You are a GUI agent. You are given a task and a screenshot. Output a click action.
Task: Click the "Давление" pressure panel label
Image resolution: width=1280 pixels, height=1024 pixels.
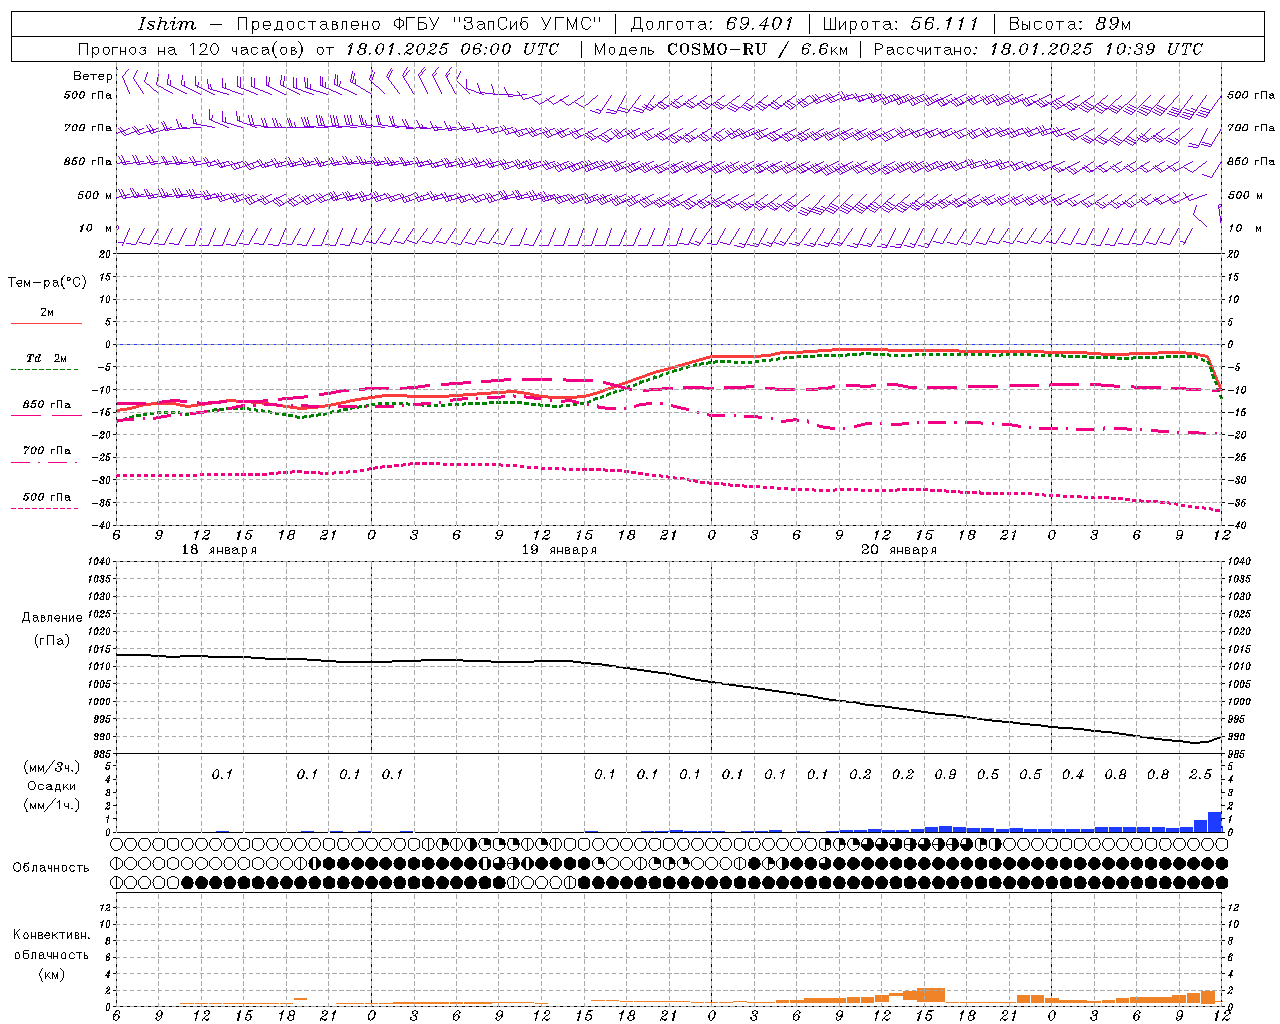tap(52, 618)
